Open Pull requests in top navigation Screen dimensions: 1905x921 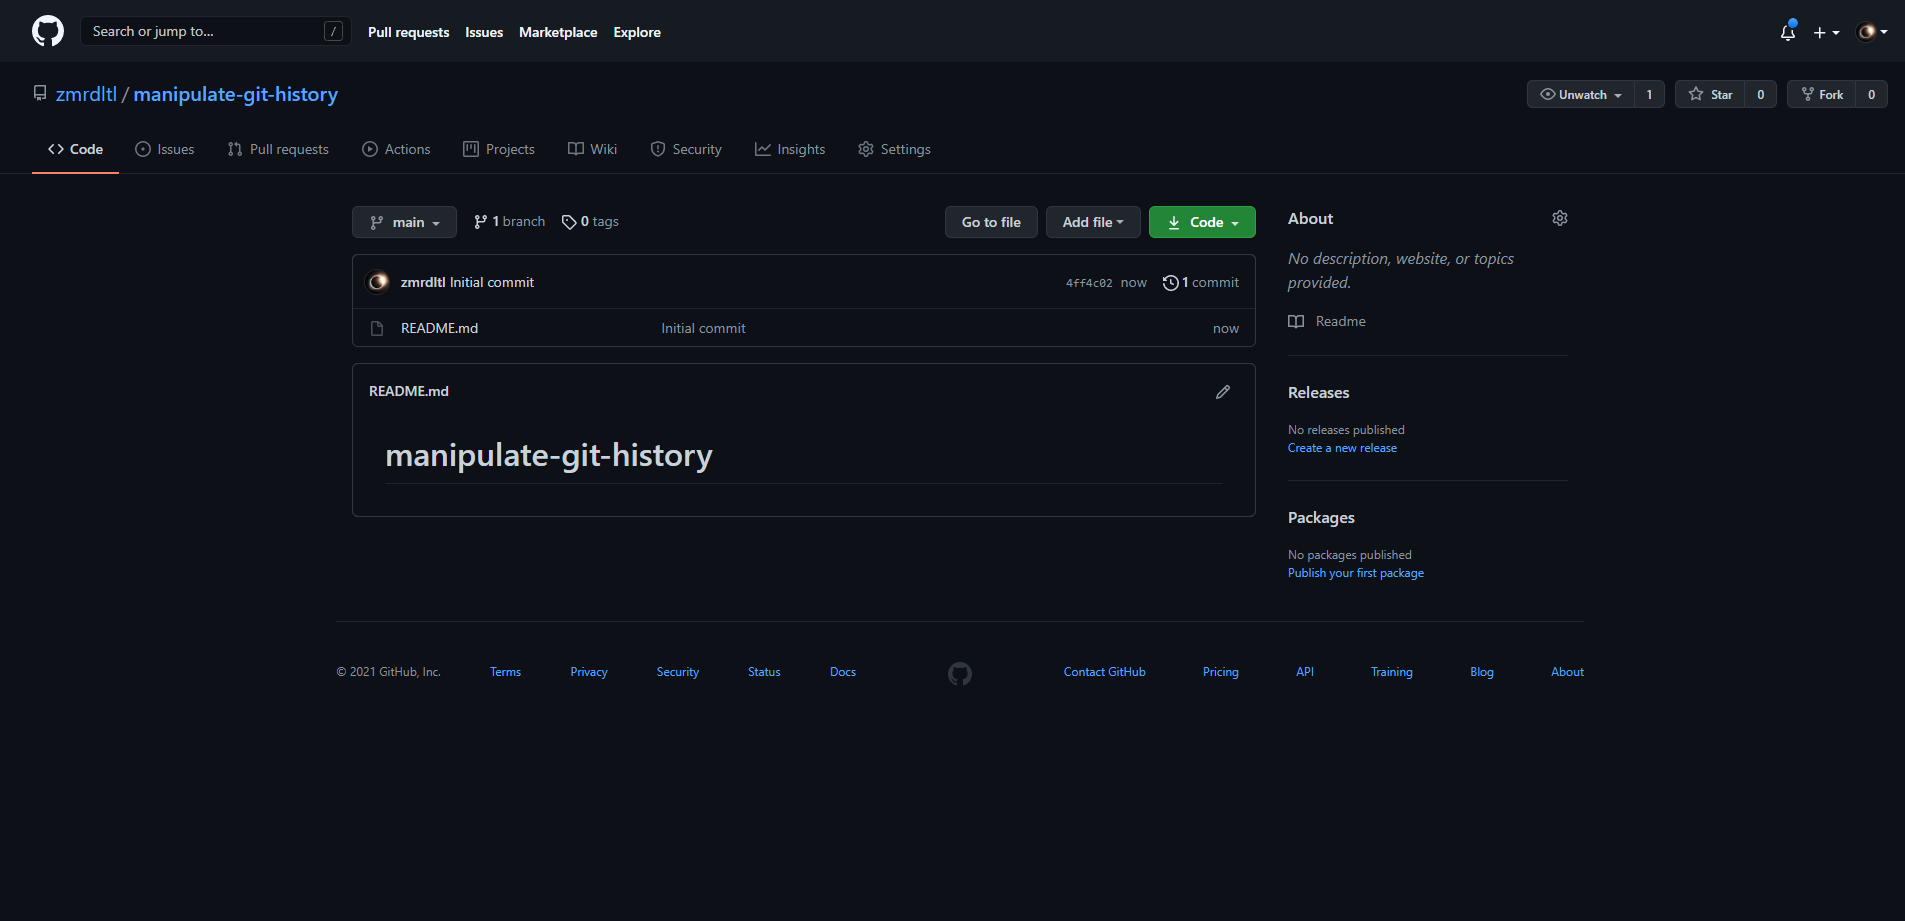(x=408, y=32)
